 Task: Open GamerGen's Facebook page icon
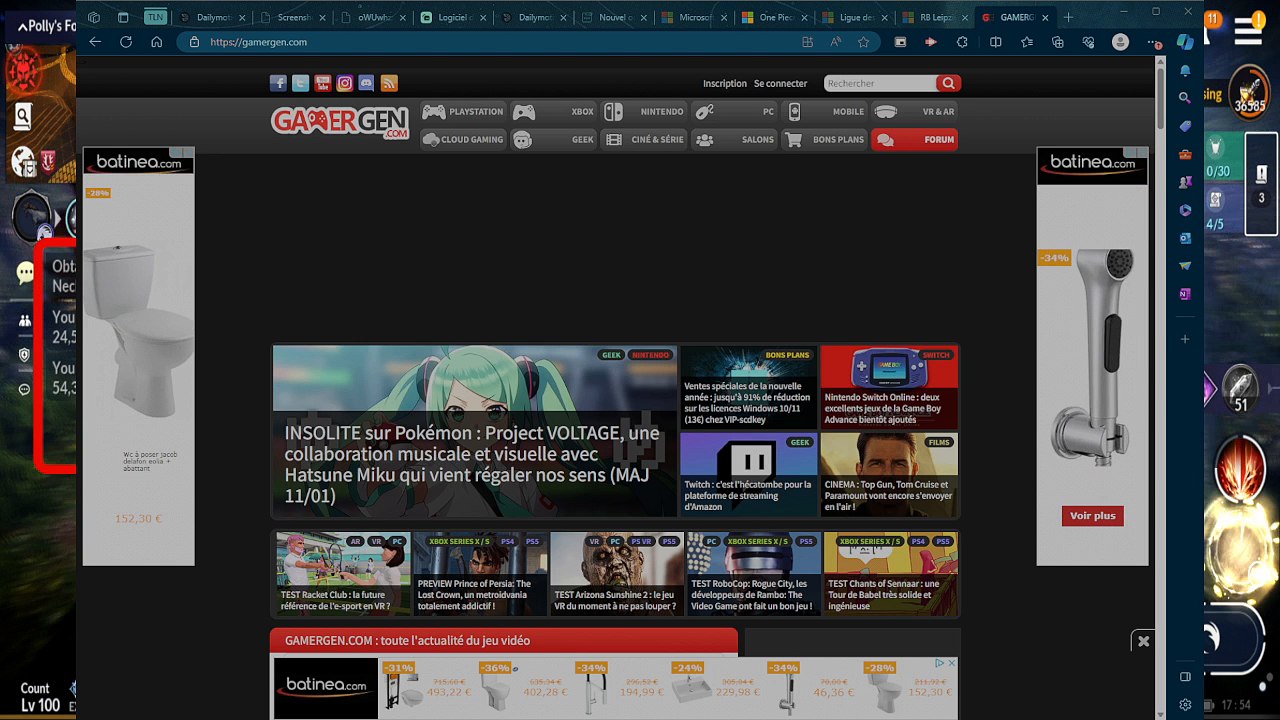278,83
